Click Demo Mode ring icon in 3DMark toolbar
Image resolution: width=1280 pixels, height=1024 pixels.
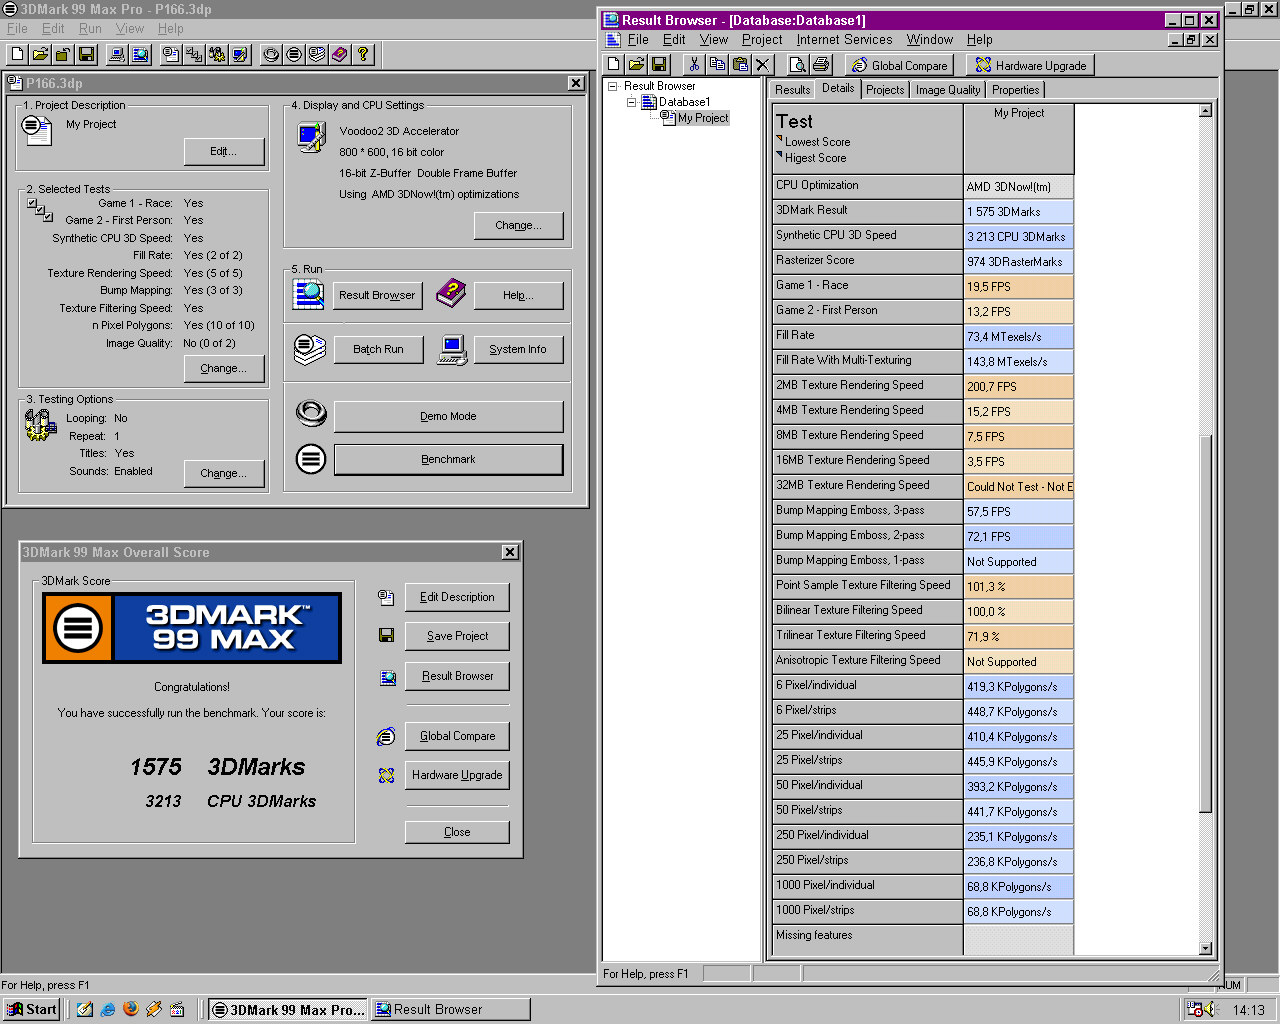pyautogui.click(x=271, y=54)
